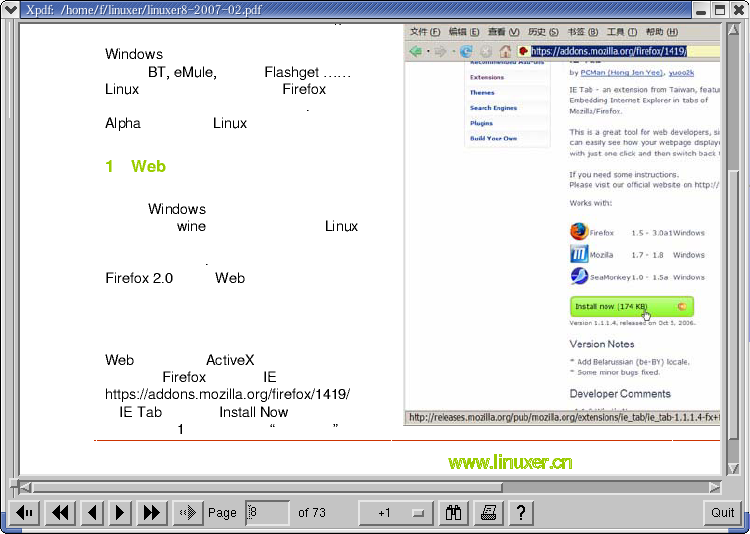Image resolution: width=750 pixels, height=534 pixels.
Task: Click the Mozilla logo icon
Action: click(x=579, y=254)
